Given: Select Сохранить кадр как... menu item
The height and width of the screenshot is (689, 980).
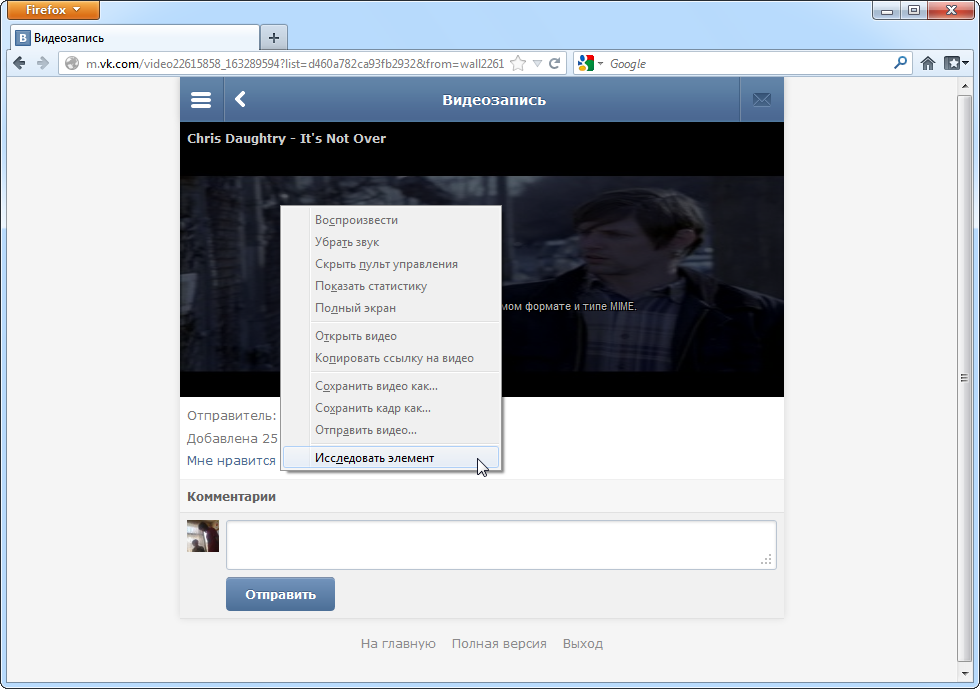Looking at the screenshot, I should [391, 408].
